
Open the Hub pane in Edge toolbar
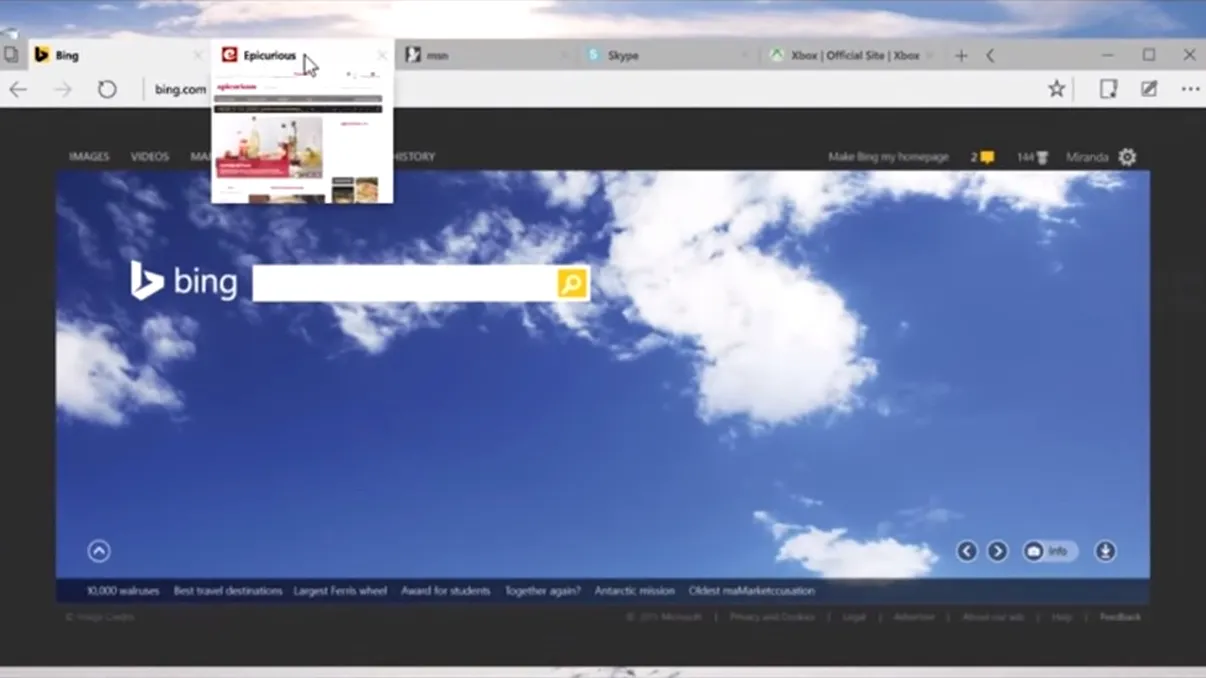tap(1108, 89)
